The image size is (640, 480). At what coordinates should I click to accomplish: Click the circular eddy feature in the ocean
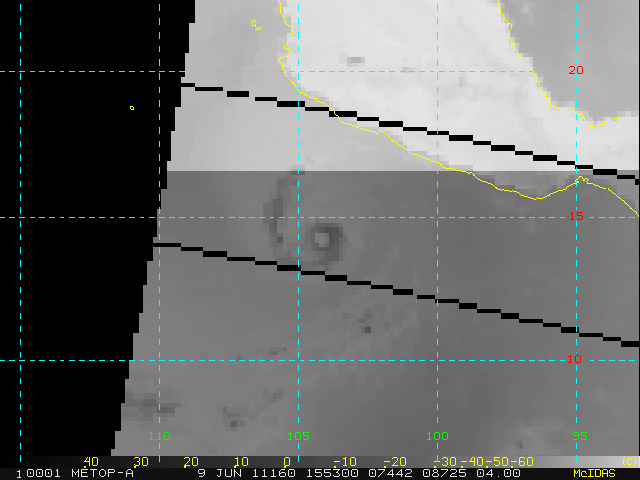pos(325,238)
